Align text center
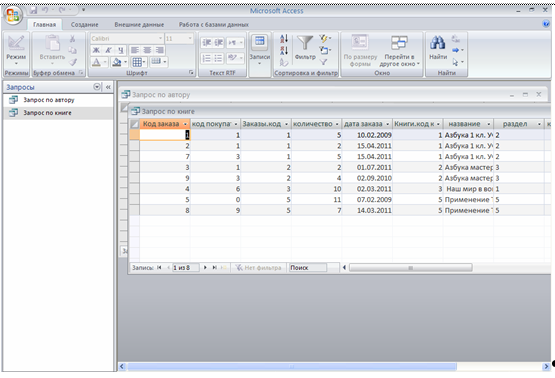 (x=147, y=50)
